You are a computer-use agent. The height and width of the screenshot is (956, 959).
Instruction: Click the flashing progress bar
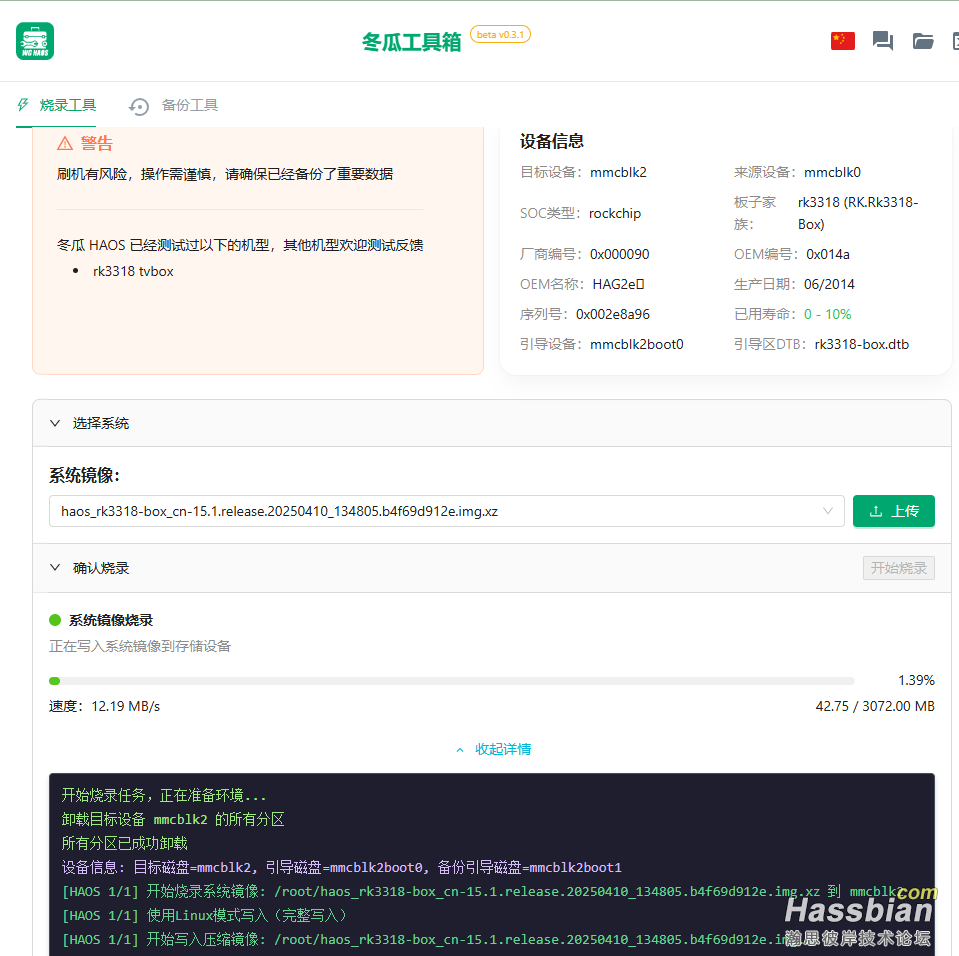click(x=451, y=681)
